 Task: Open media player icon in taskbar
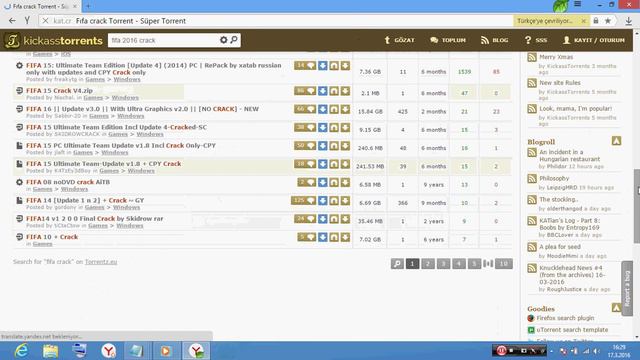coord(166,351)
